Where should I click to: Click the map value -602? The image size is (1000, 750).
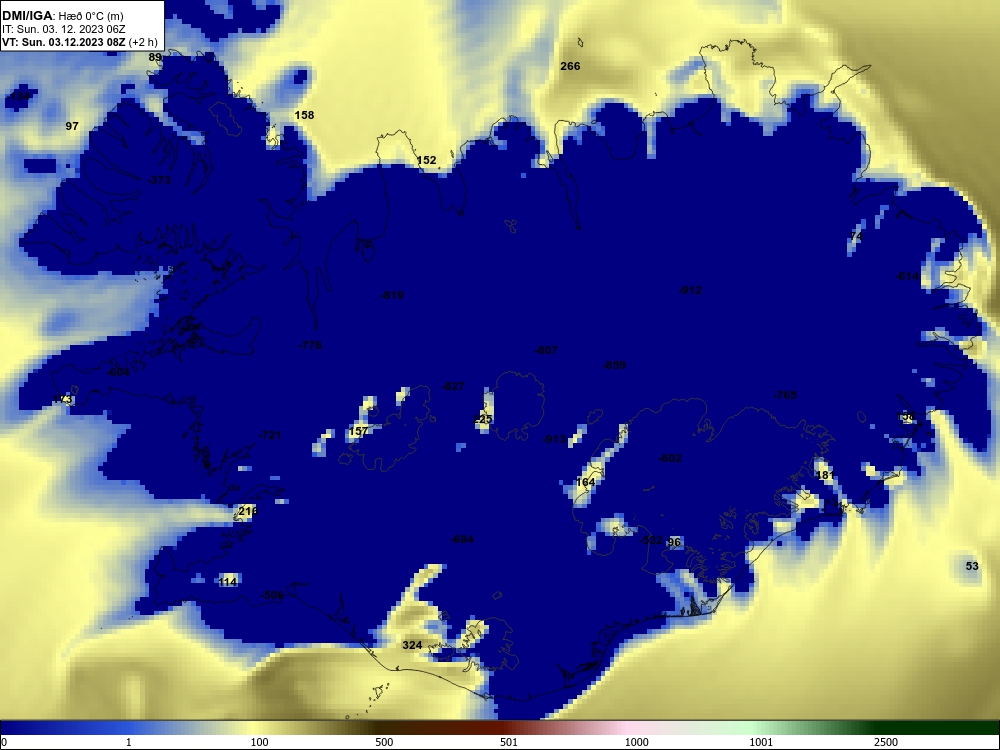670,458
